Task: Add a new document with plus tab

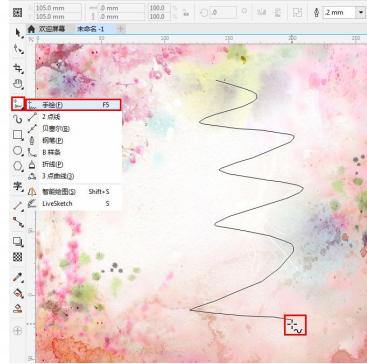Action: (121, 29)
